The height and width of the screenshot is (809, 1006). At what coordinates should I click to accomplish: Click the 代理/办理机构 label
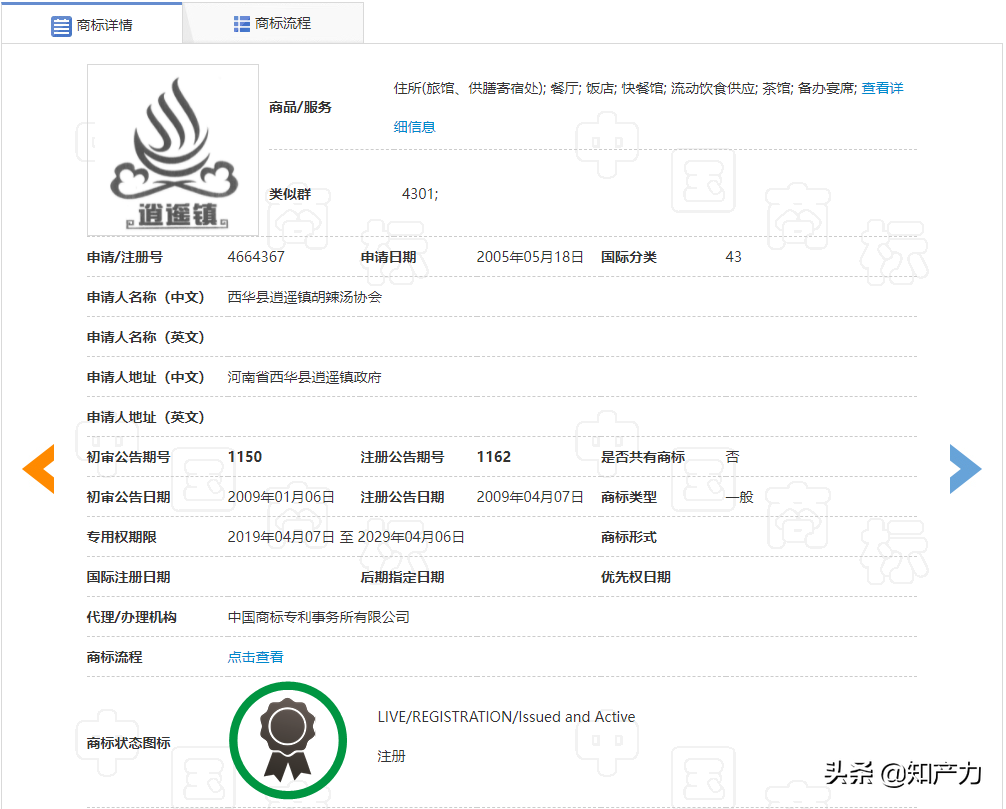(132, 617)
